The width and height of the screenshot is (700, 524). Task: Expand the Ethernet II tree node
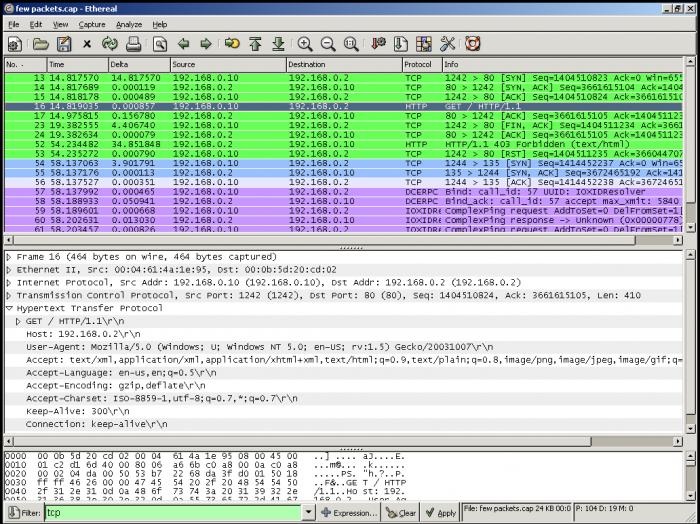tap(9, 270)
